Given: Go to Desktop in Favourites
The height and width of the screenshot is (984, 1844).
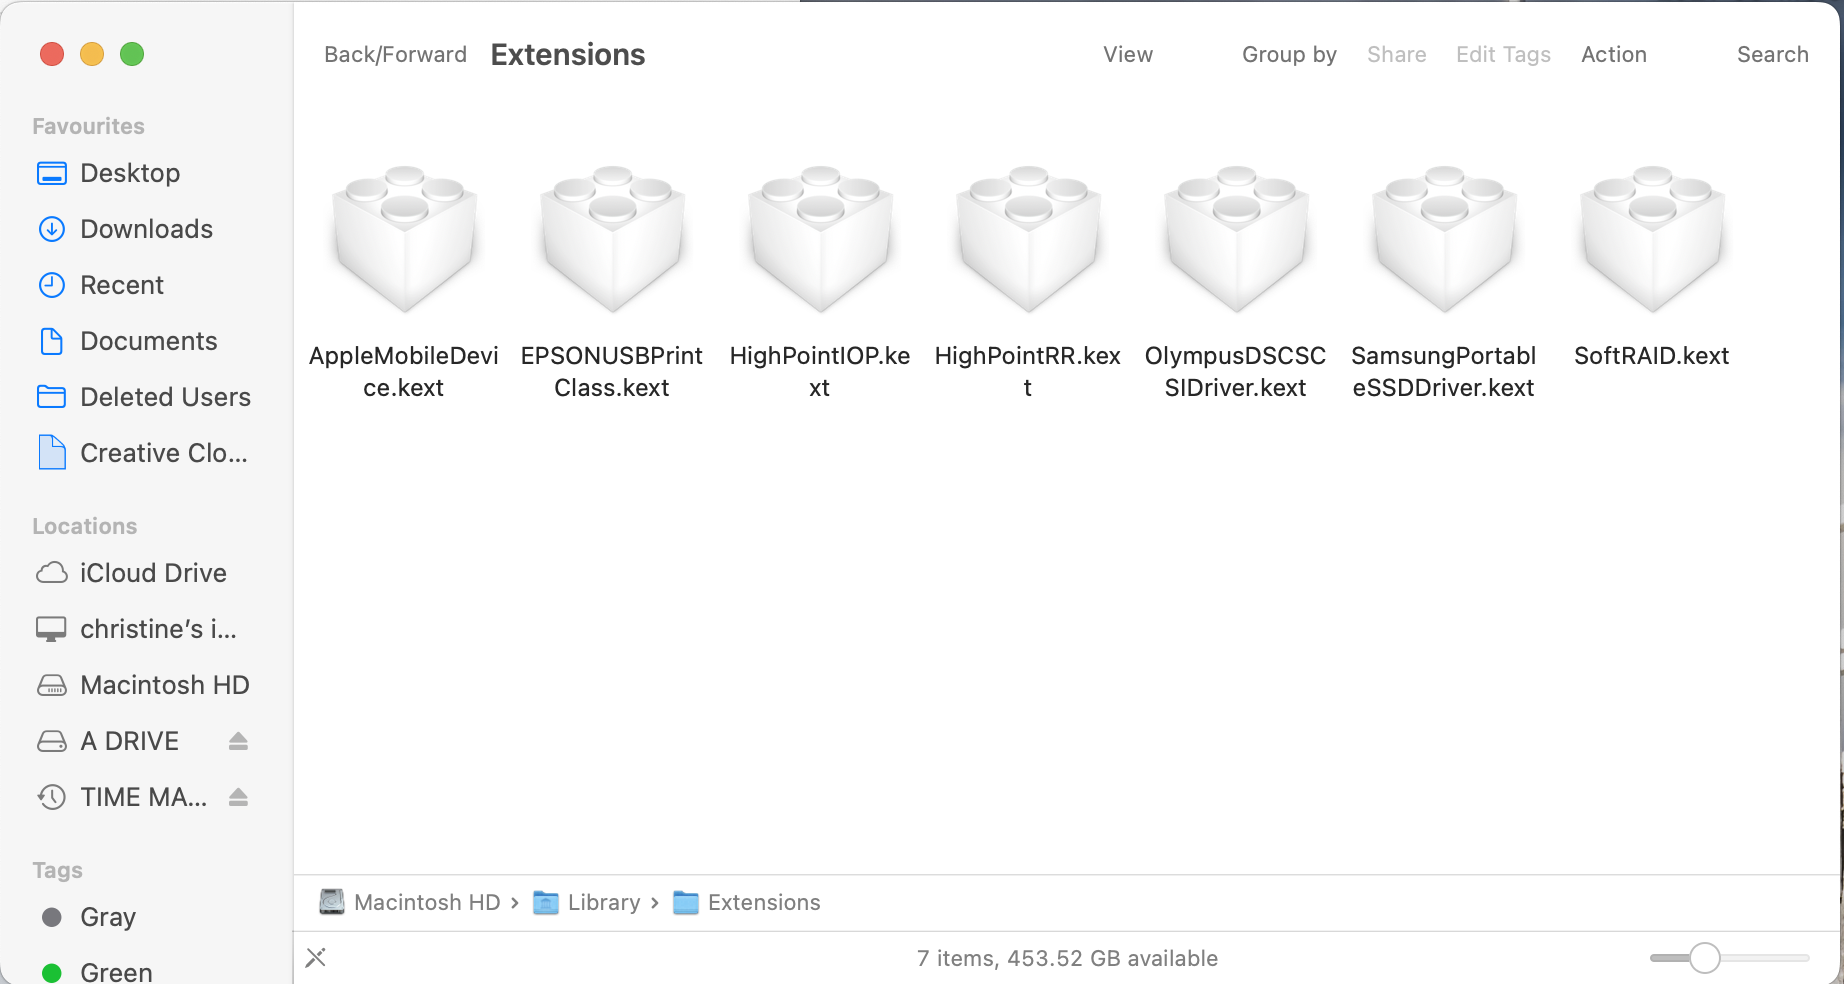Looking at the screenshot, I should click(x=130, y=173).
